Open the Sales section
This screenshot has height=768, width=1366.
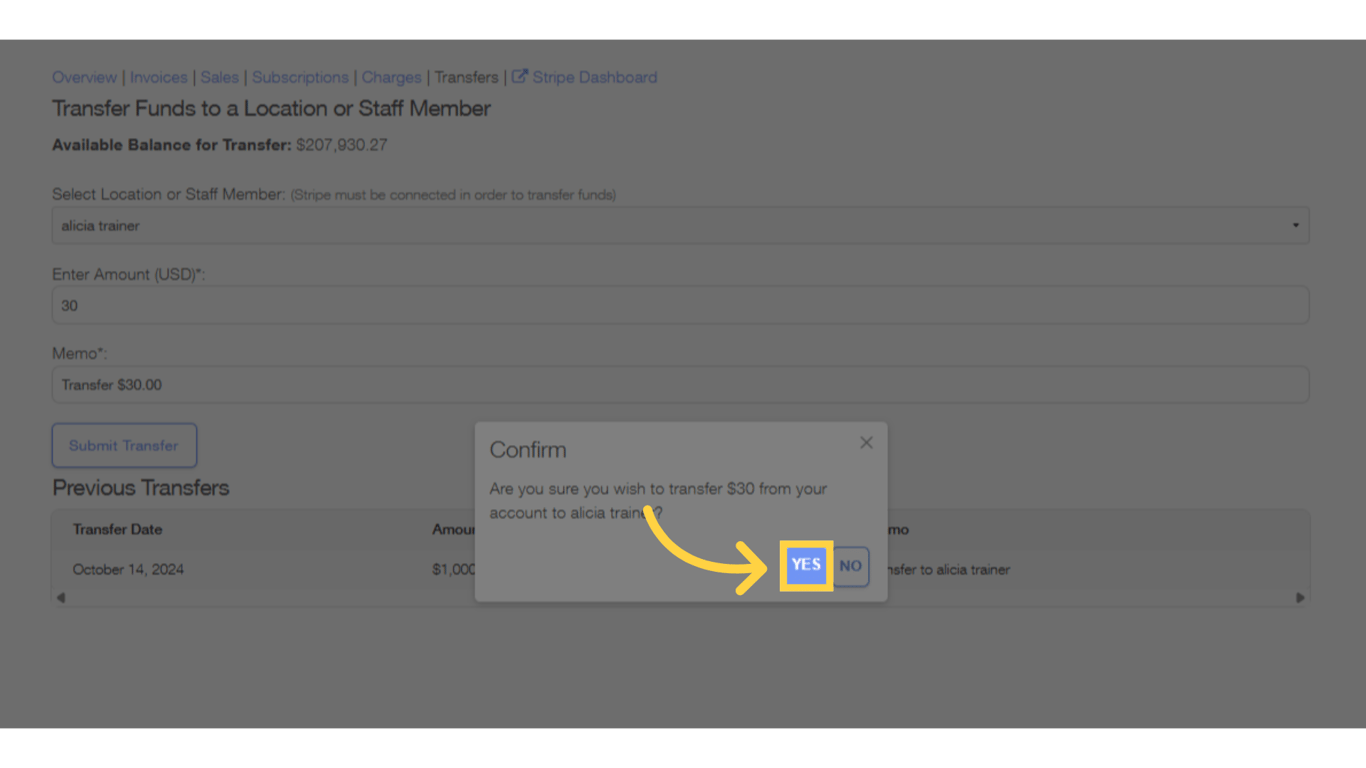pyautogui.click(x=219, y=77)
